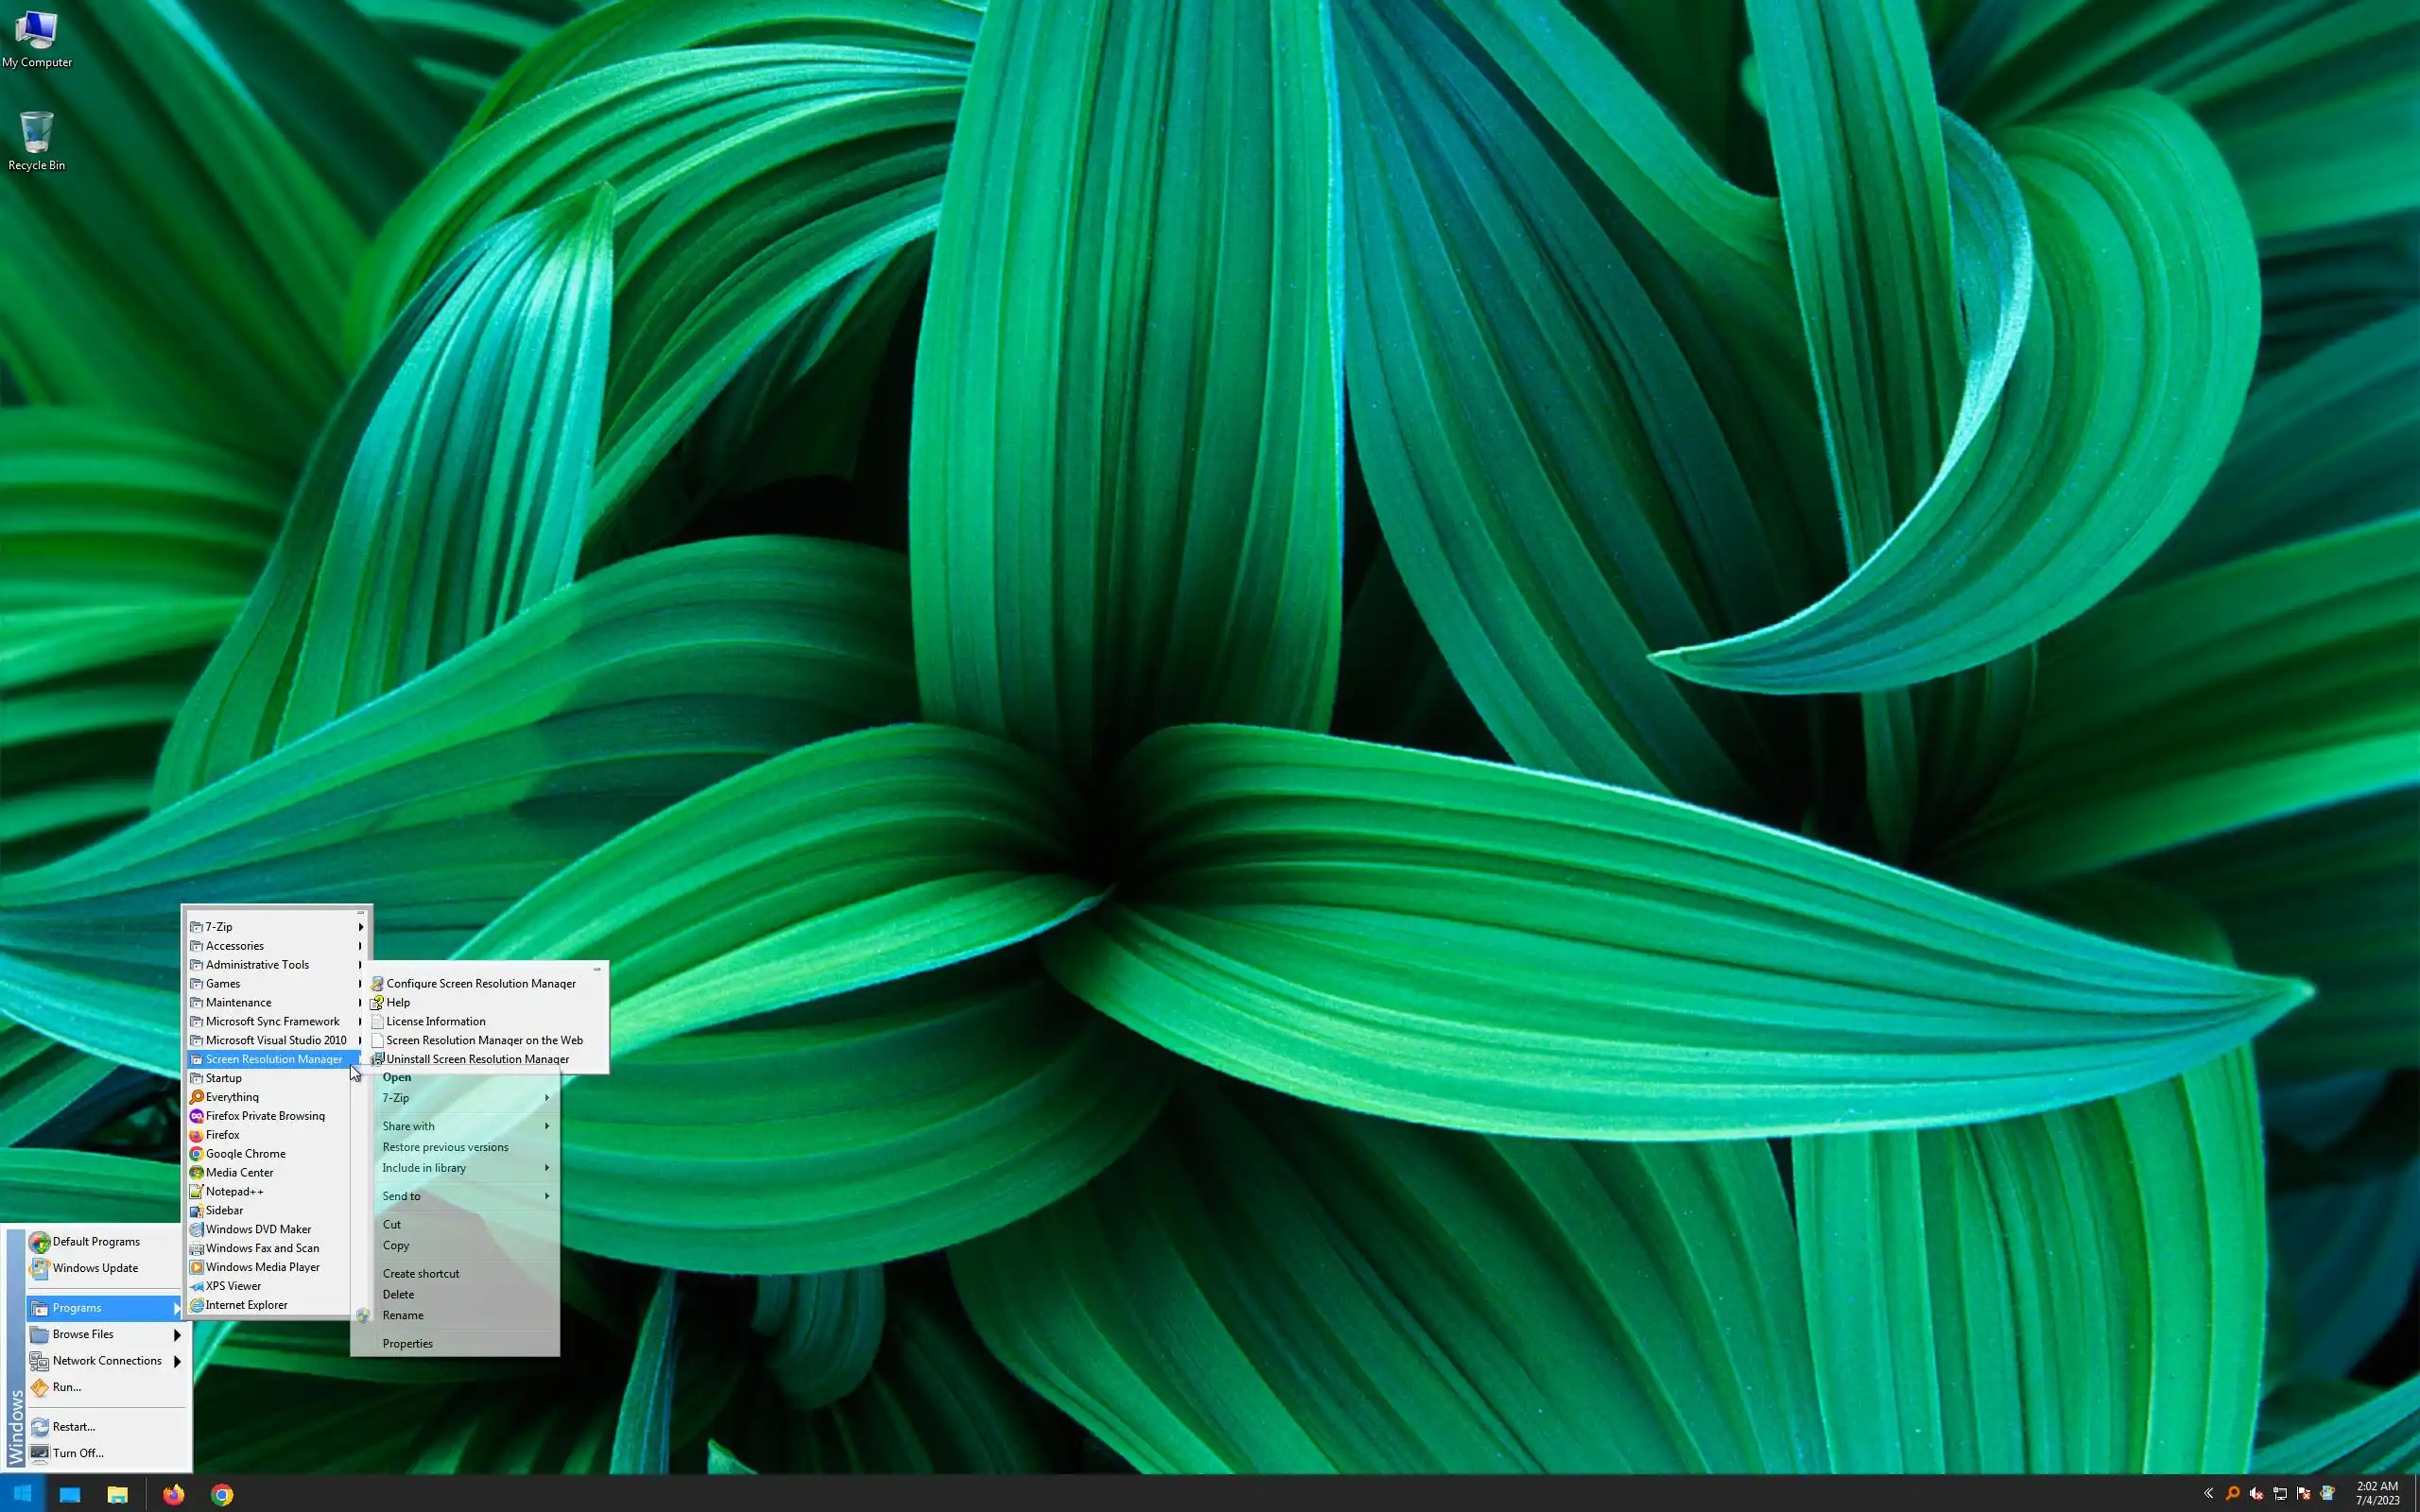Screen dimensions: 2420x1512
Task: Click the Windows Media Player entry
Action: [x=262, y=1267]
